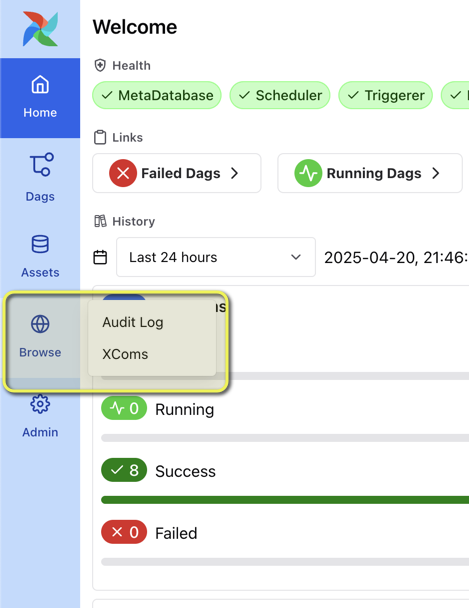Click the green Running Dags pulse icon
469x608 pixels.
coord(308,173)
